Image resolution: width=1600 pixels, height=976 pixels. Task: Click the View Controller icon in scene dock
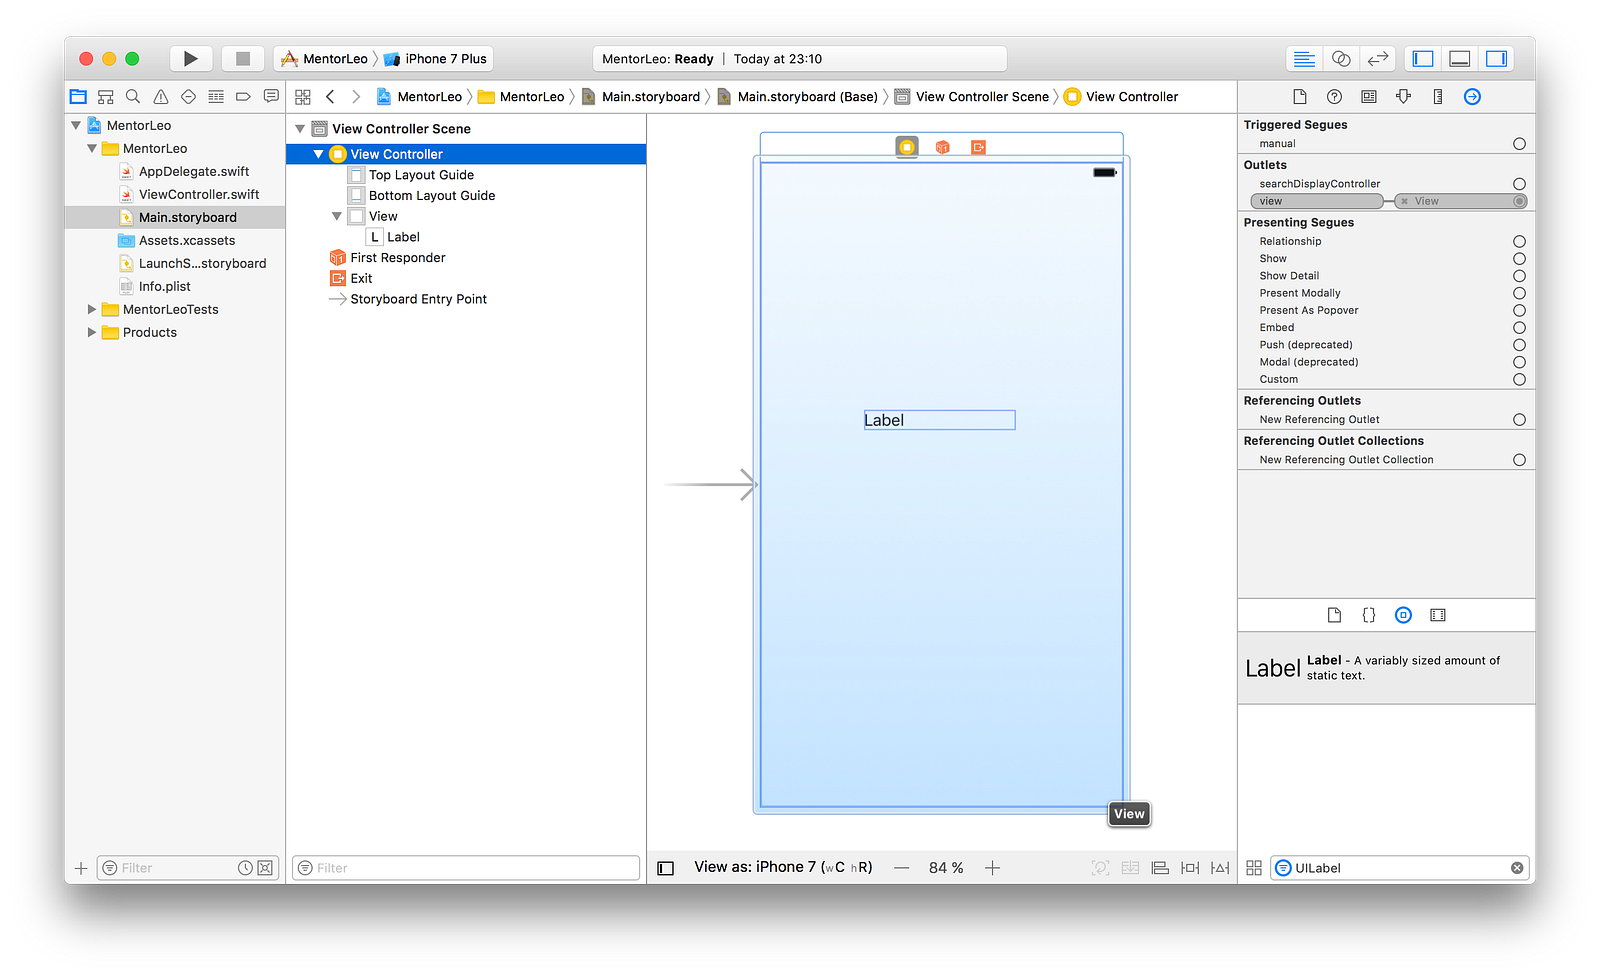pos(907,147)
